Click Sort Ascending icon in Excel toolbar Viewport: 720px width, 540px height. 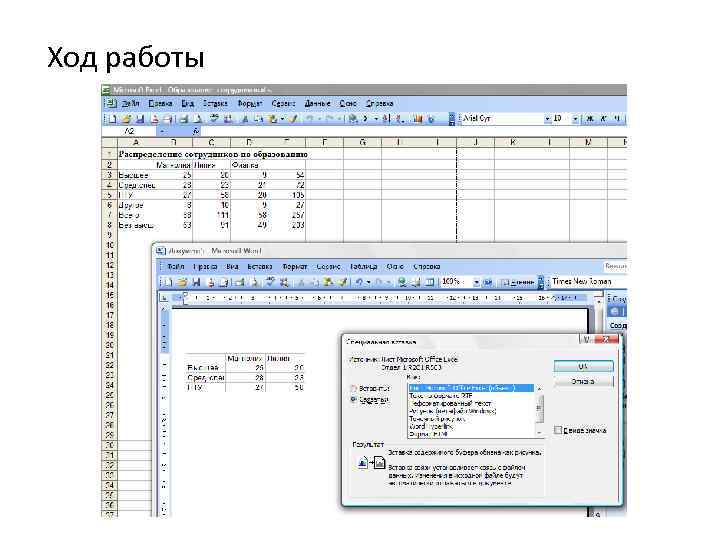click(386, 119)
